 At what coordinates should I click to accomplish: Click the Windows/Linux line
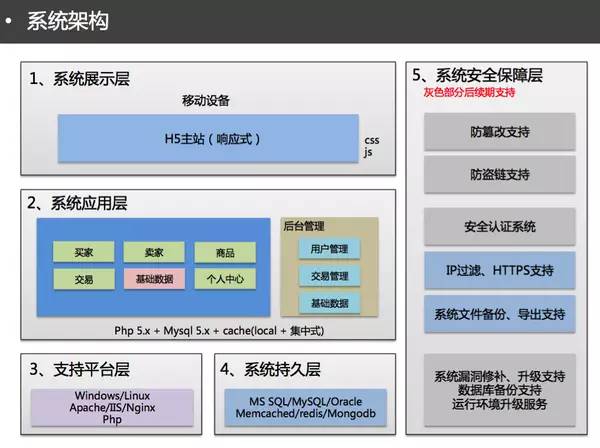(112, 395)
